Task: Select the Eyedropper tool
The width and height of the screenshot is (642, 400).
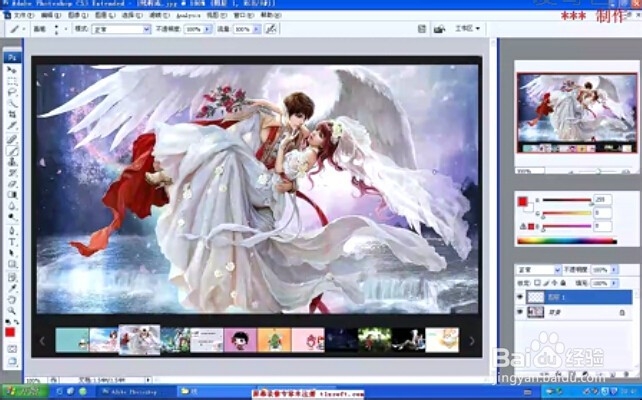Action: click(x=12, y=288)
